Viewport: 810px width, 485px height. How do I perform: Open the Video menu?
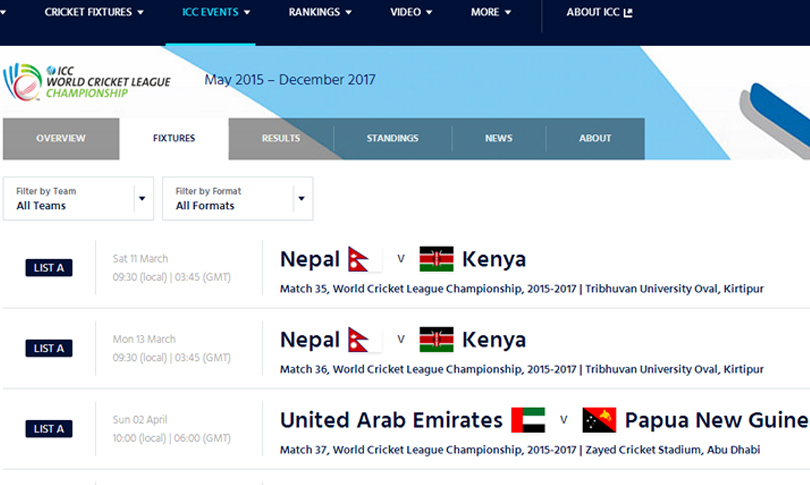[411, 12]
